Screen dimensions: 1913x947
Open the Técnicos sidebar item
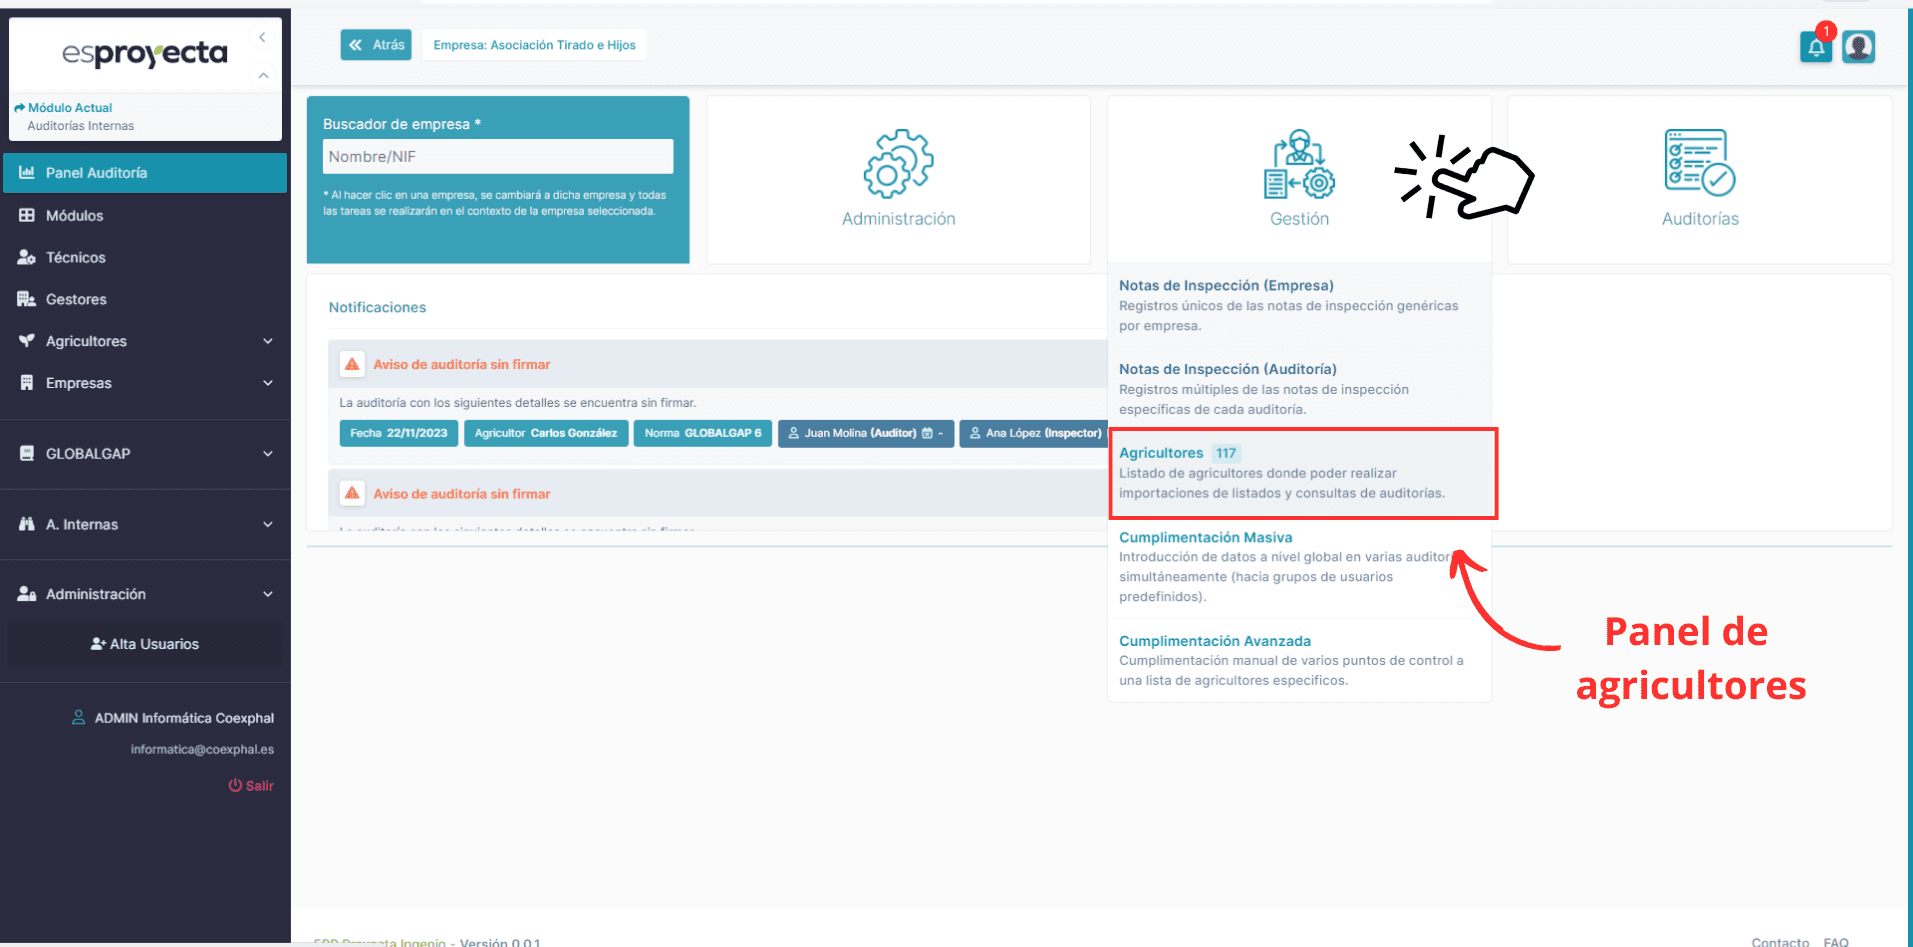tap(76, 257)
